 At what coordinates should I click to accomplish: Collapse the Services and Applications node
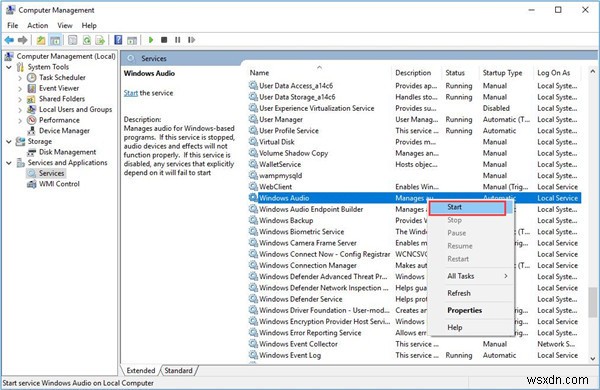click(x=9, y=163)
